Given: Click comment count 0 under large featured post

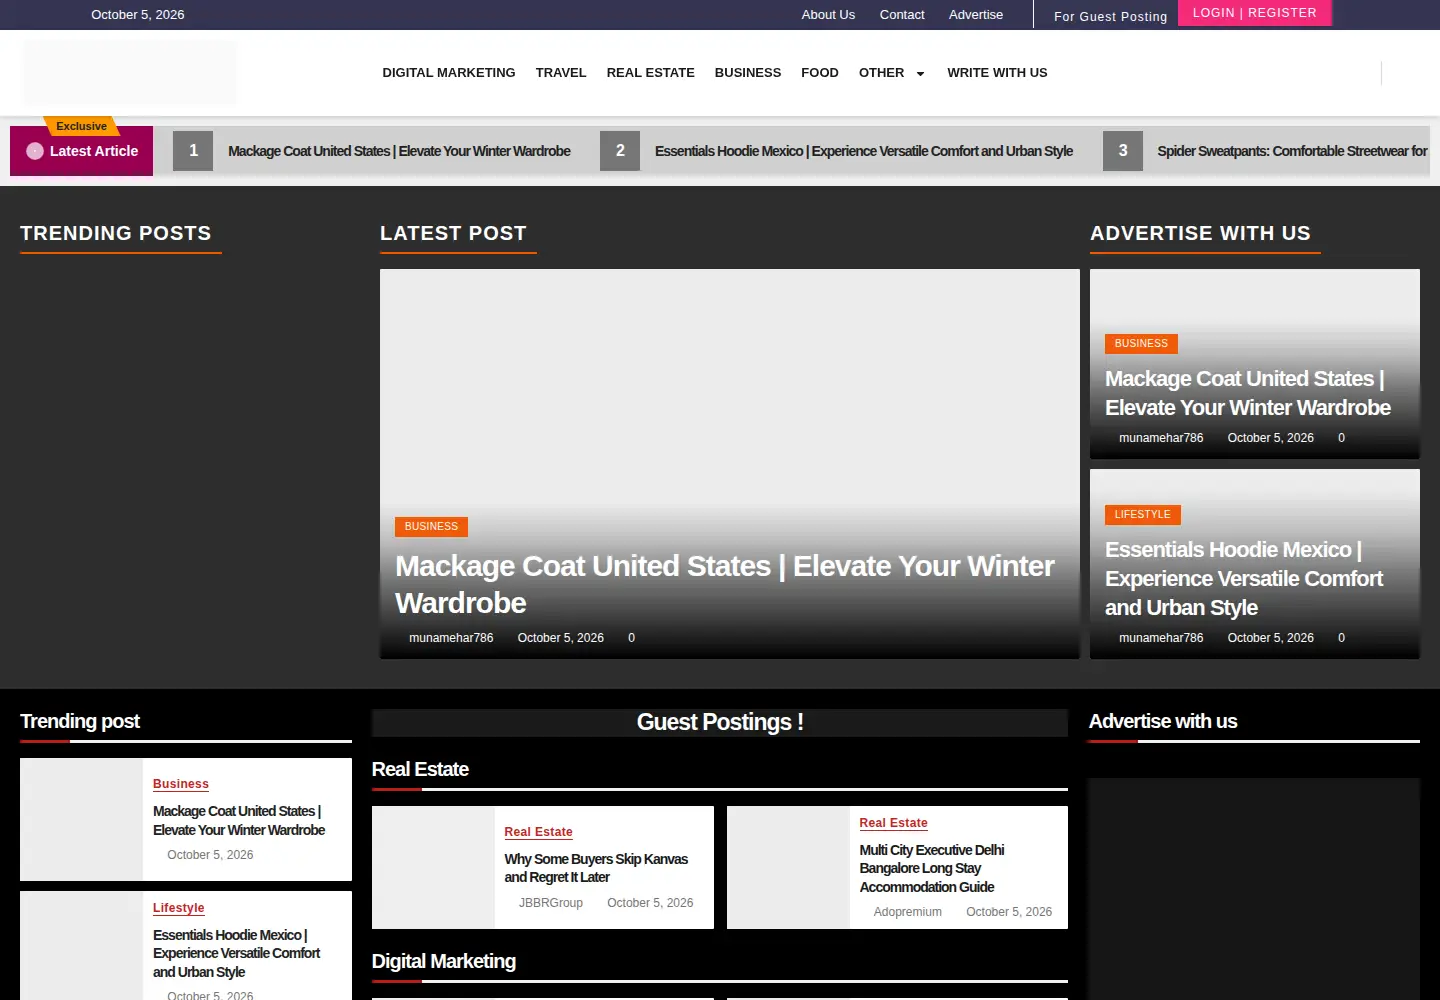Looking at the screenshot, I should (x=631, y=638).
